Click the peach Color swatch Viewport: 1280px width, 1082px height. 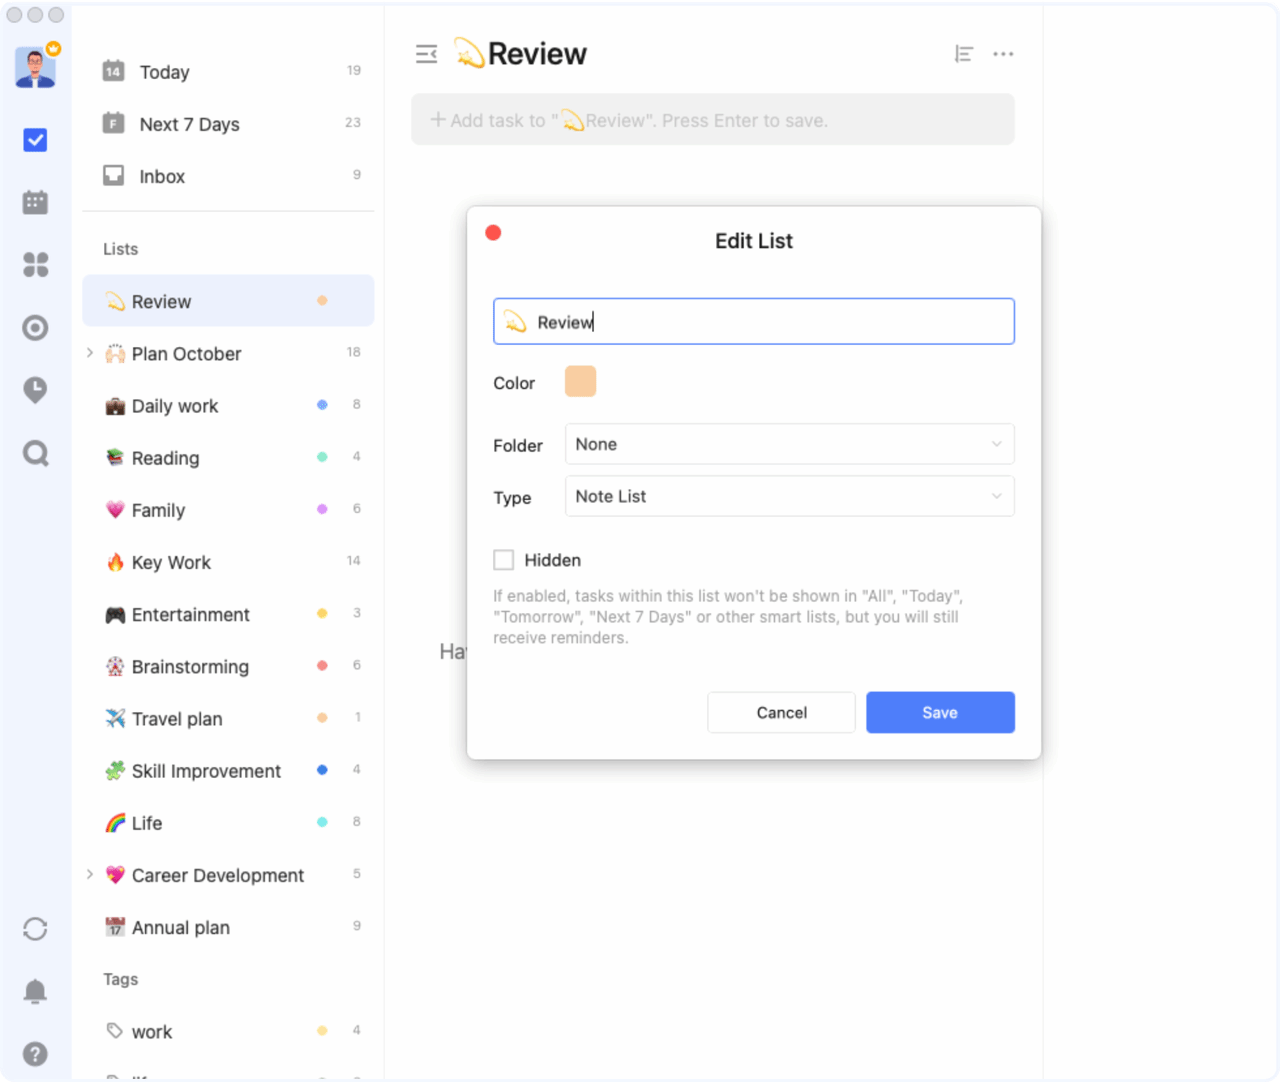[580, 382]
